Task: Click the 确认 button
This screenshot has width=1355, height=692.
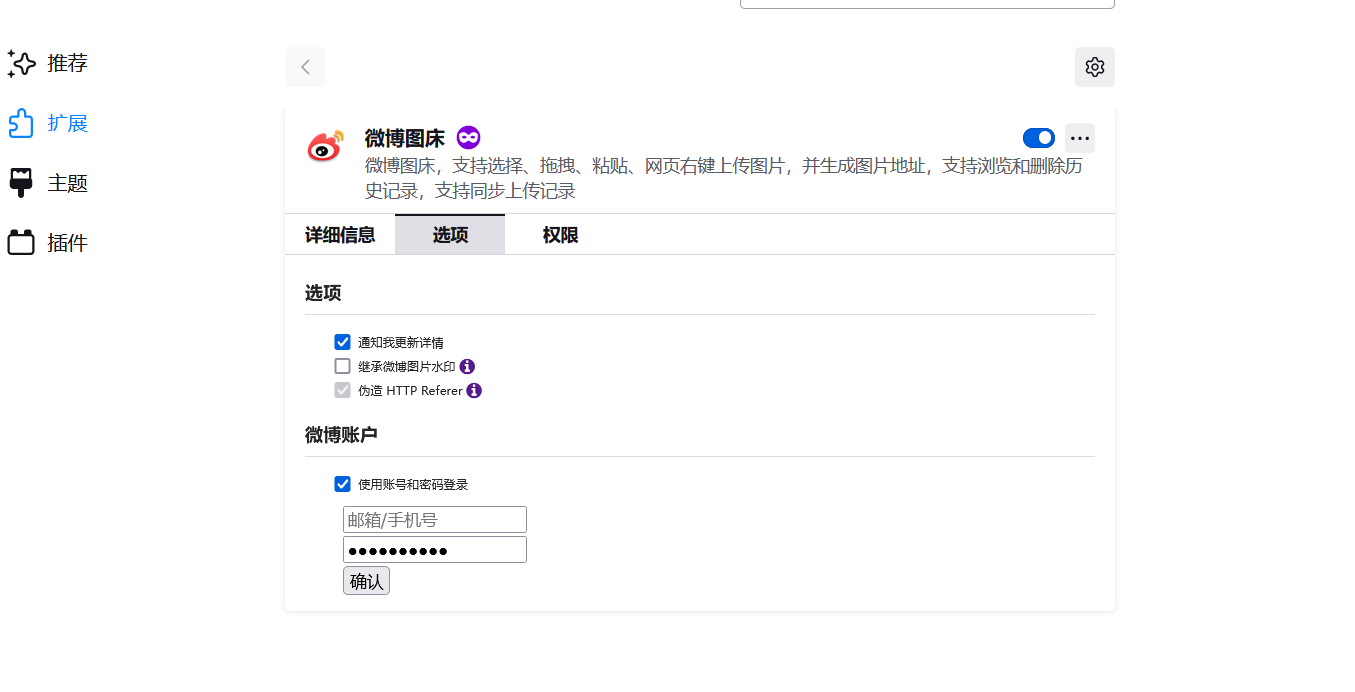Action: point(366,581)
